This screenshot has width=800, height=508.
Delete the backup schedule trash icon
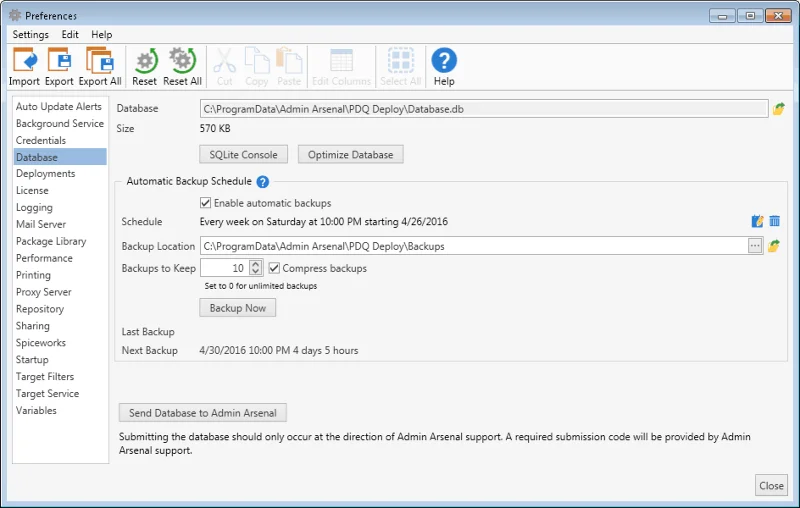point(774,221)
